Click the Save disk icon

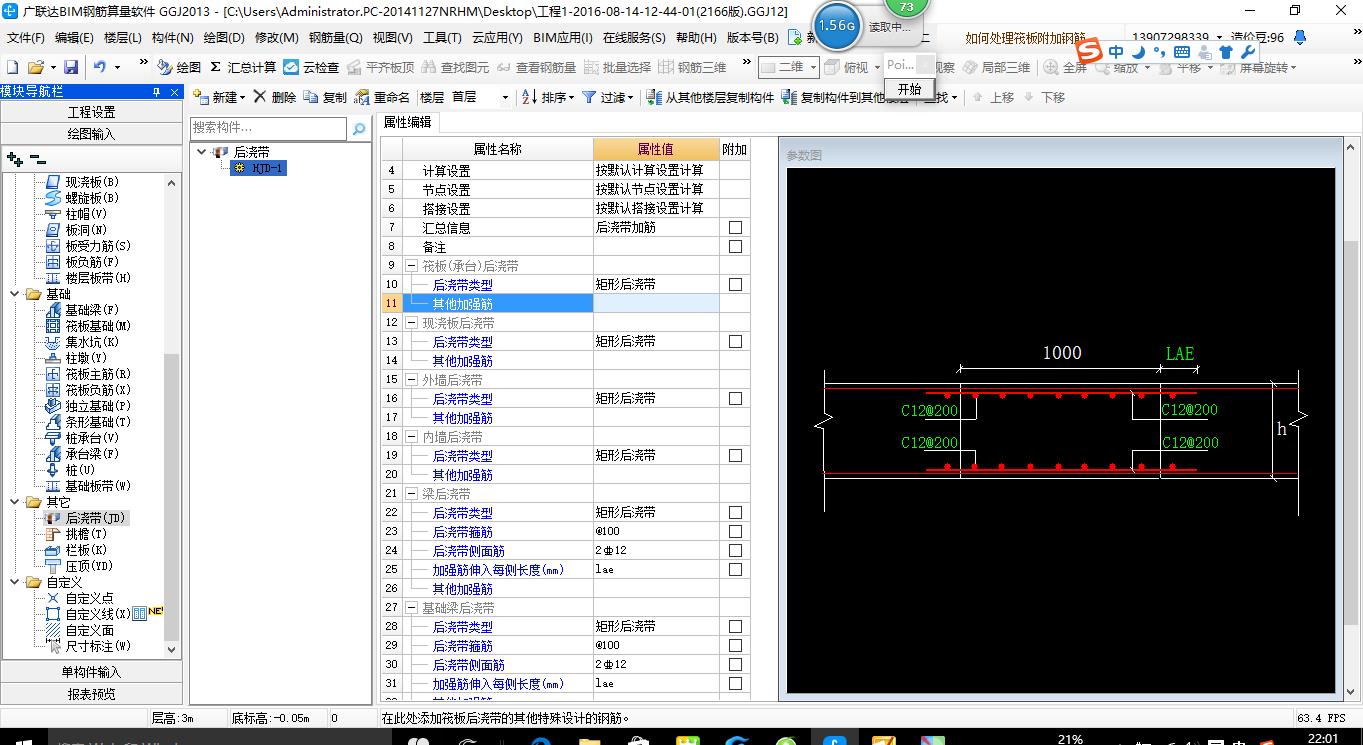point(71,67)
